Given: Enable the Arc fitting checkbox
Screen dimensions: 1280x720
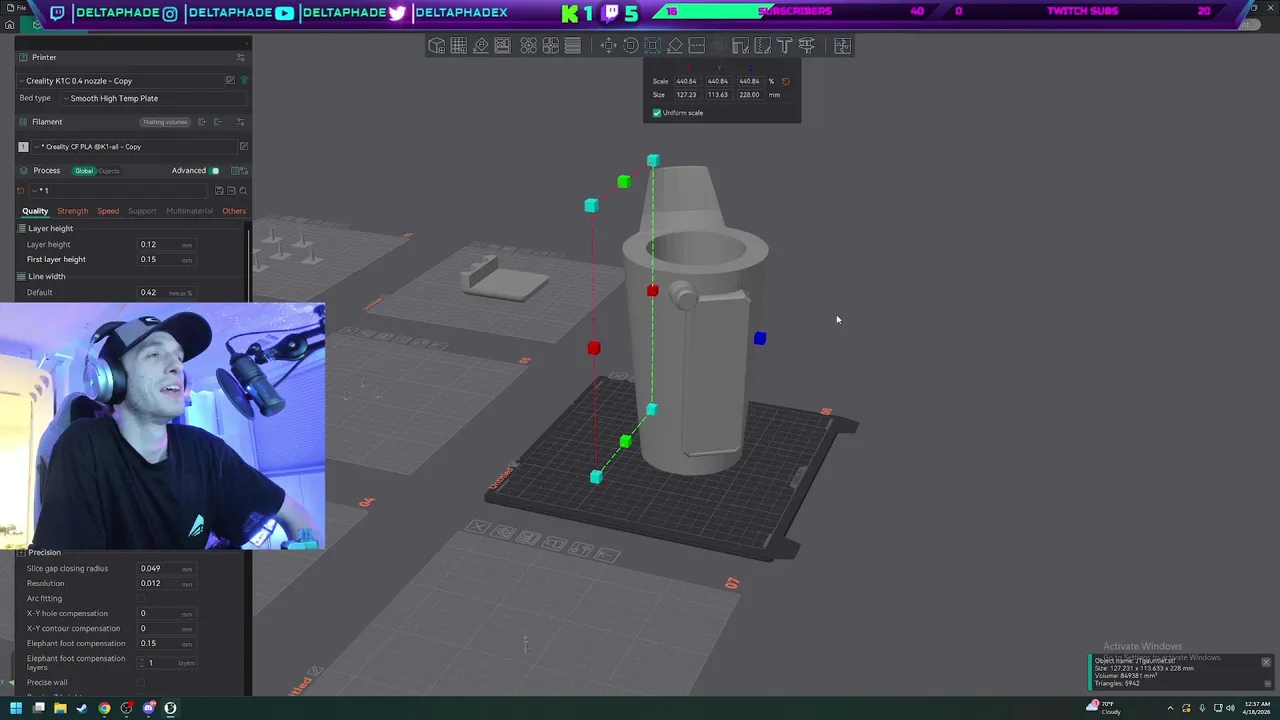Looking at the screenshot, I should pos(141,598).
